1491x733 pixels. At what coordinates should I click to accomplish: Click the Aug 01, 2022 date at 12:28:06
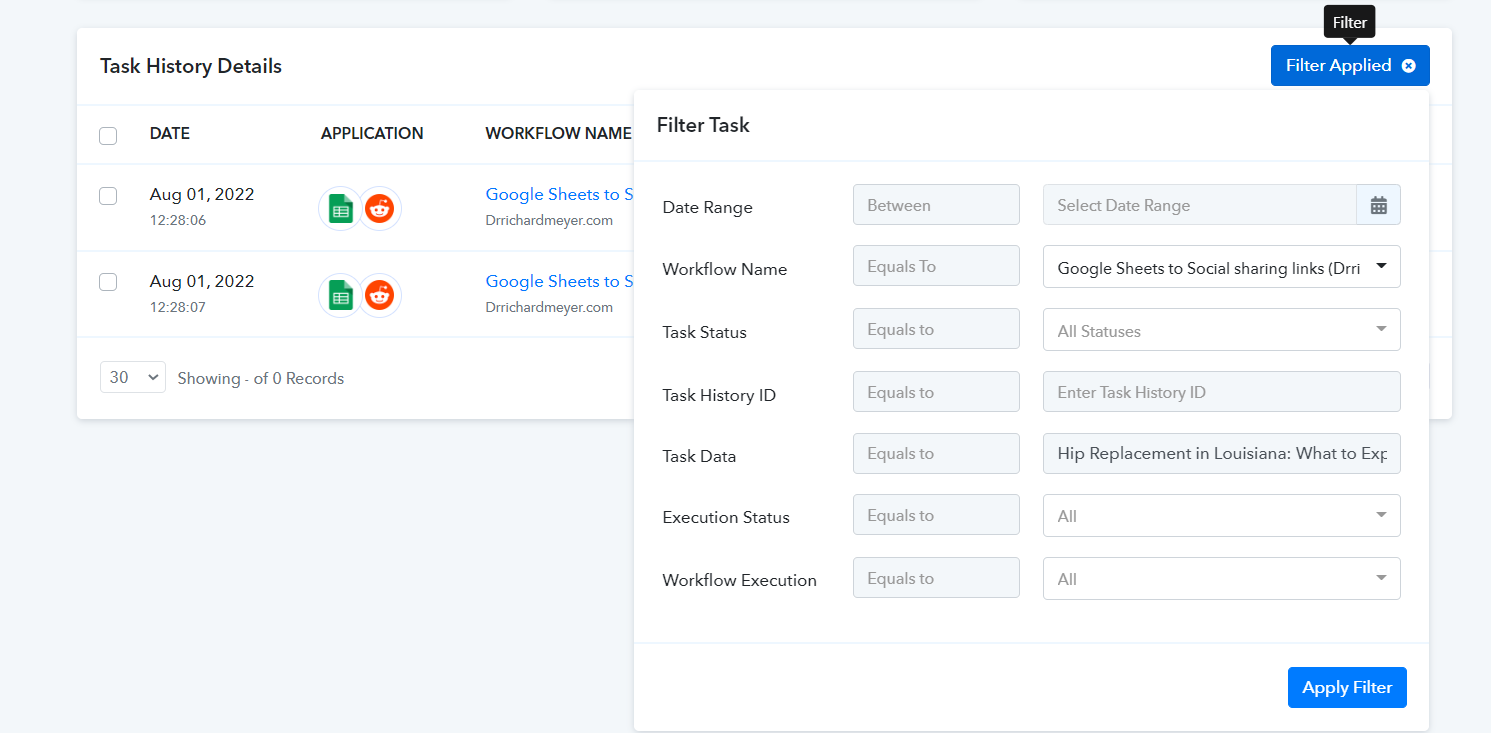coord(202,195)
